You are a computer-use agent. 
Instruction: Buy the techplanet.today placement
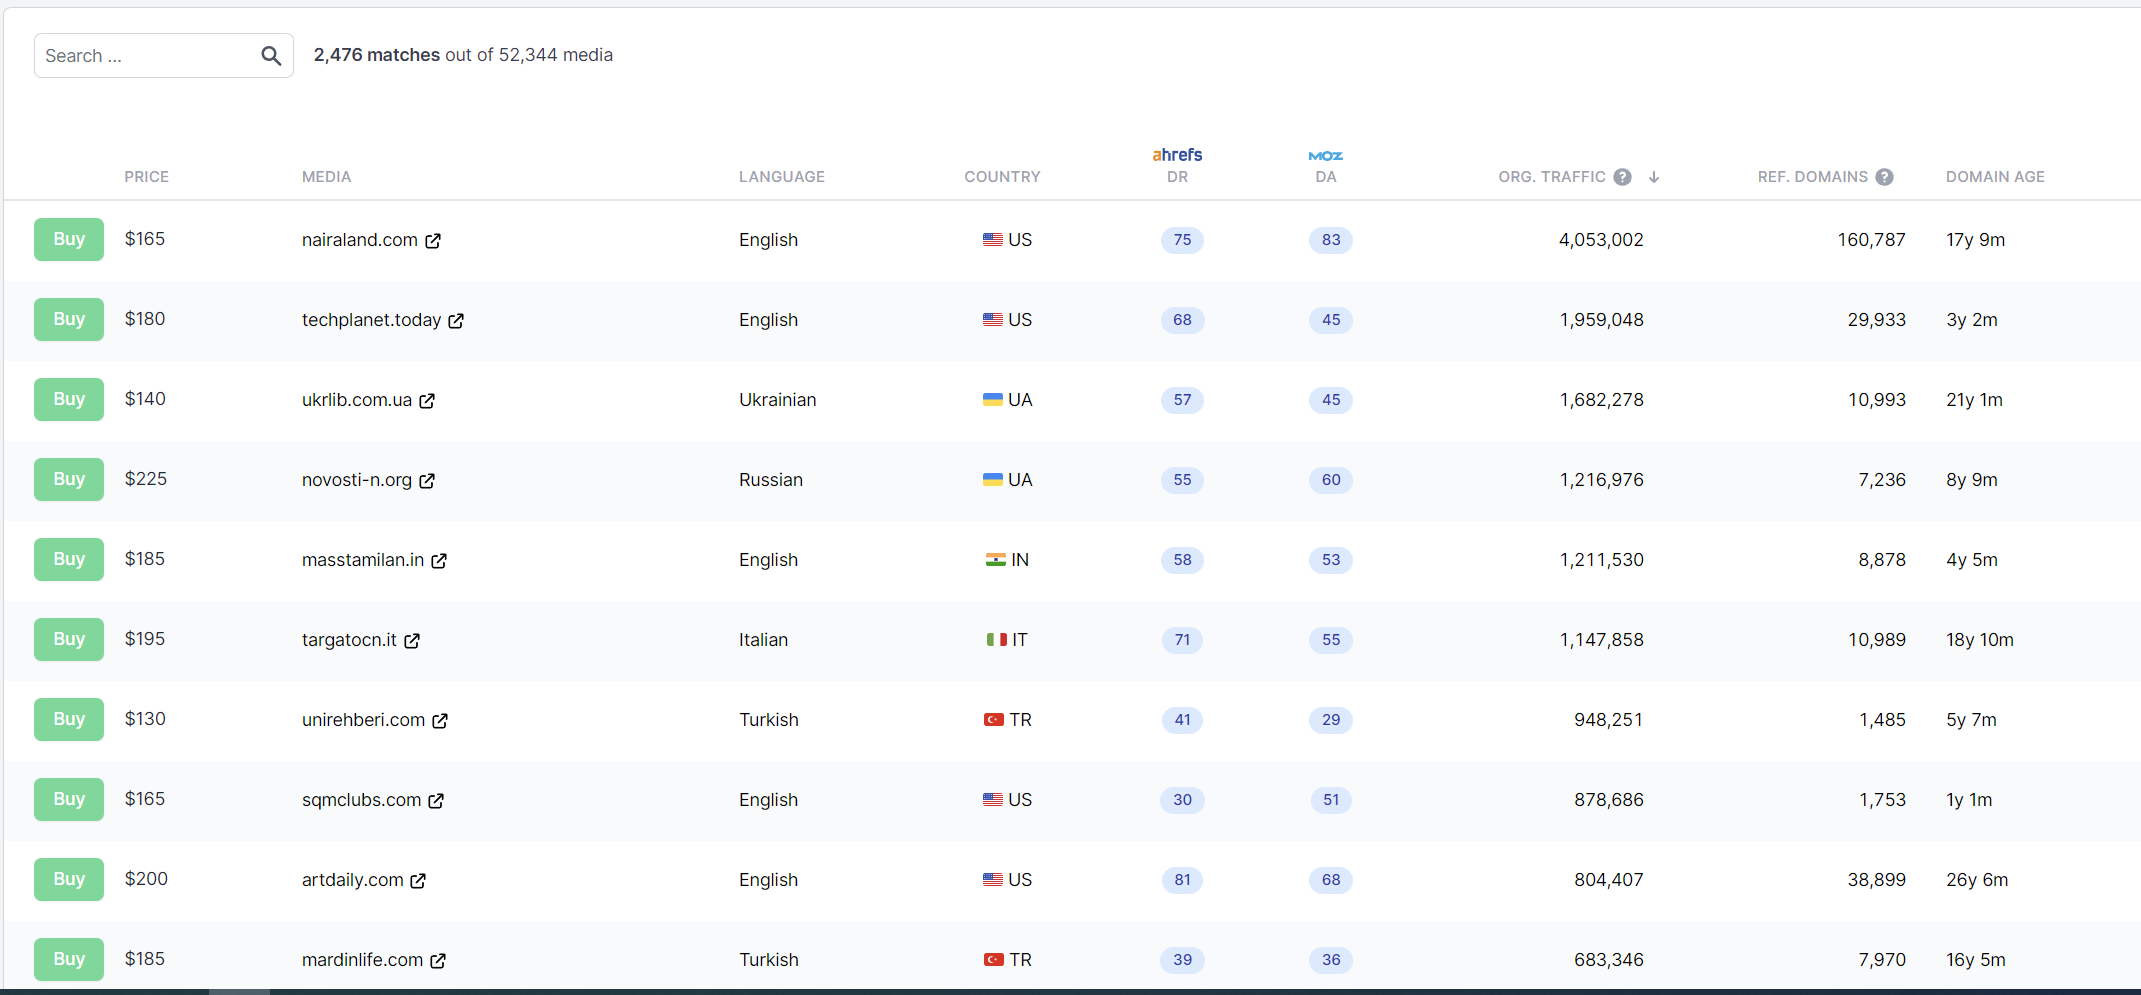[x=69, y=319]
